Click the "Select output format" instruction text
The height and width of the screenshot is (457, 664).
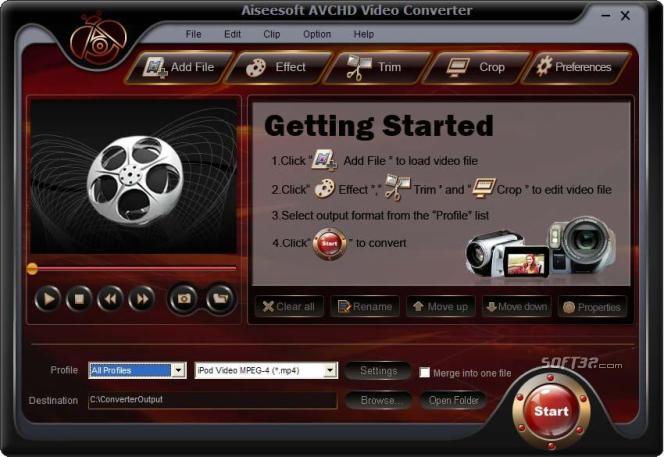click(x=380, y=216)
